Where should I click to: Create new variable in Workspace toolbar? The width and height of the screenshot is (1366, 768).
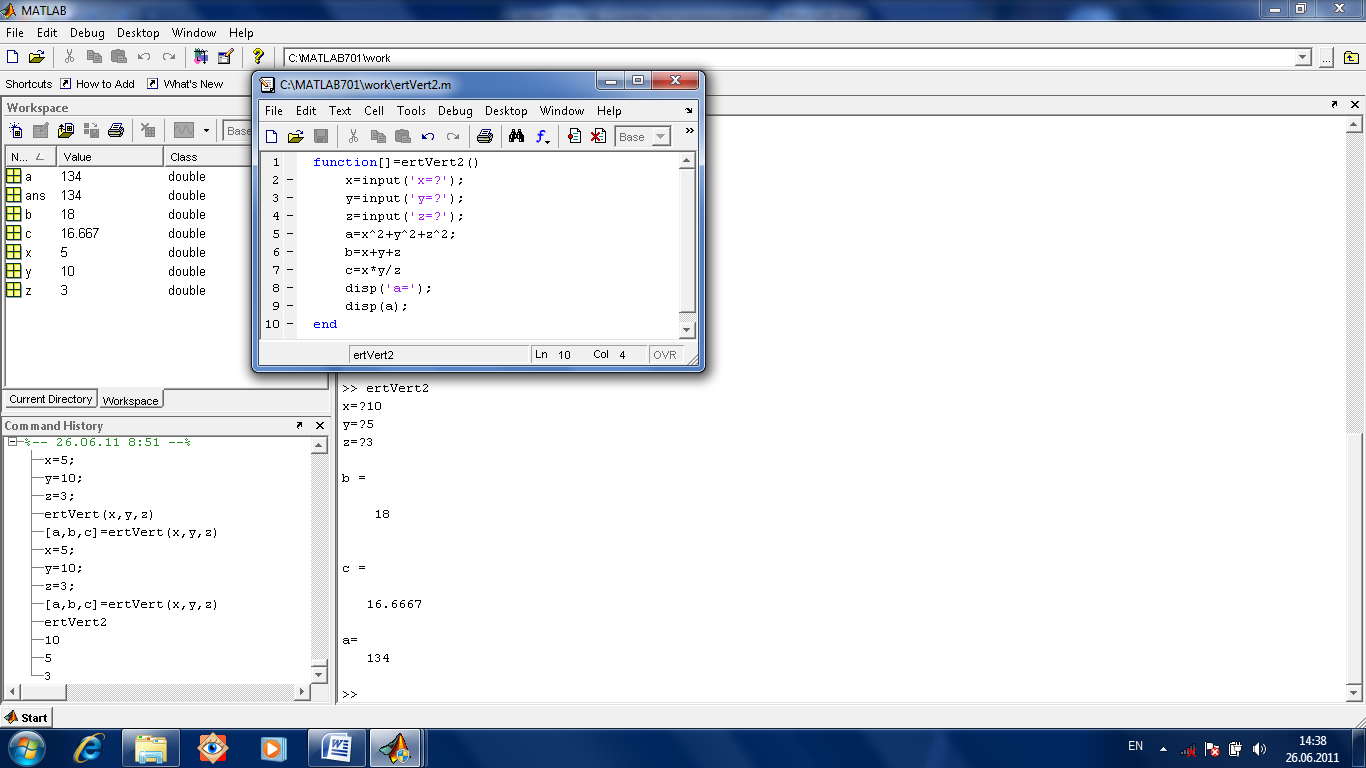click(x=16, y=130)
